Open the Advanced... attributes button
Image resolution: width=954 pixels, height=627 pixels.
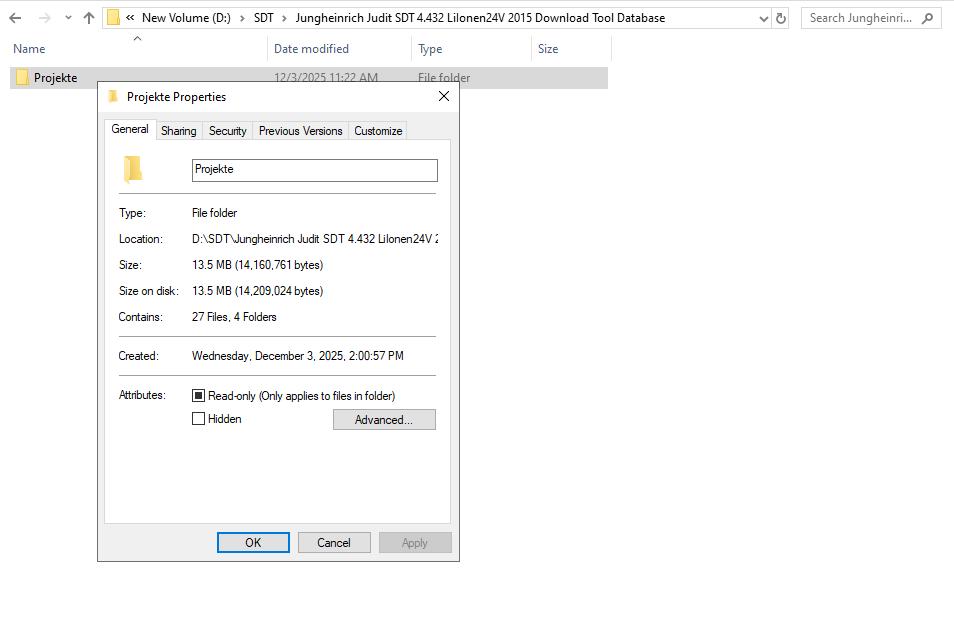384,420
